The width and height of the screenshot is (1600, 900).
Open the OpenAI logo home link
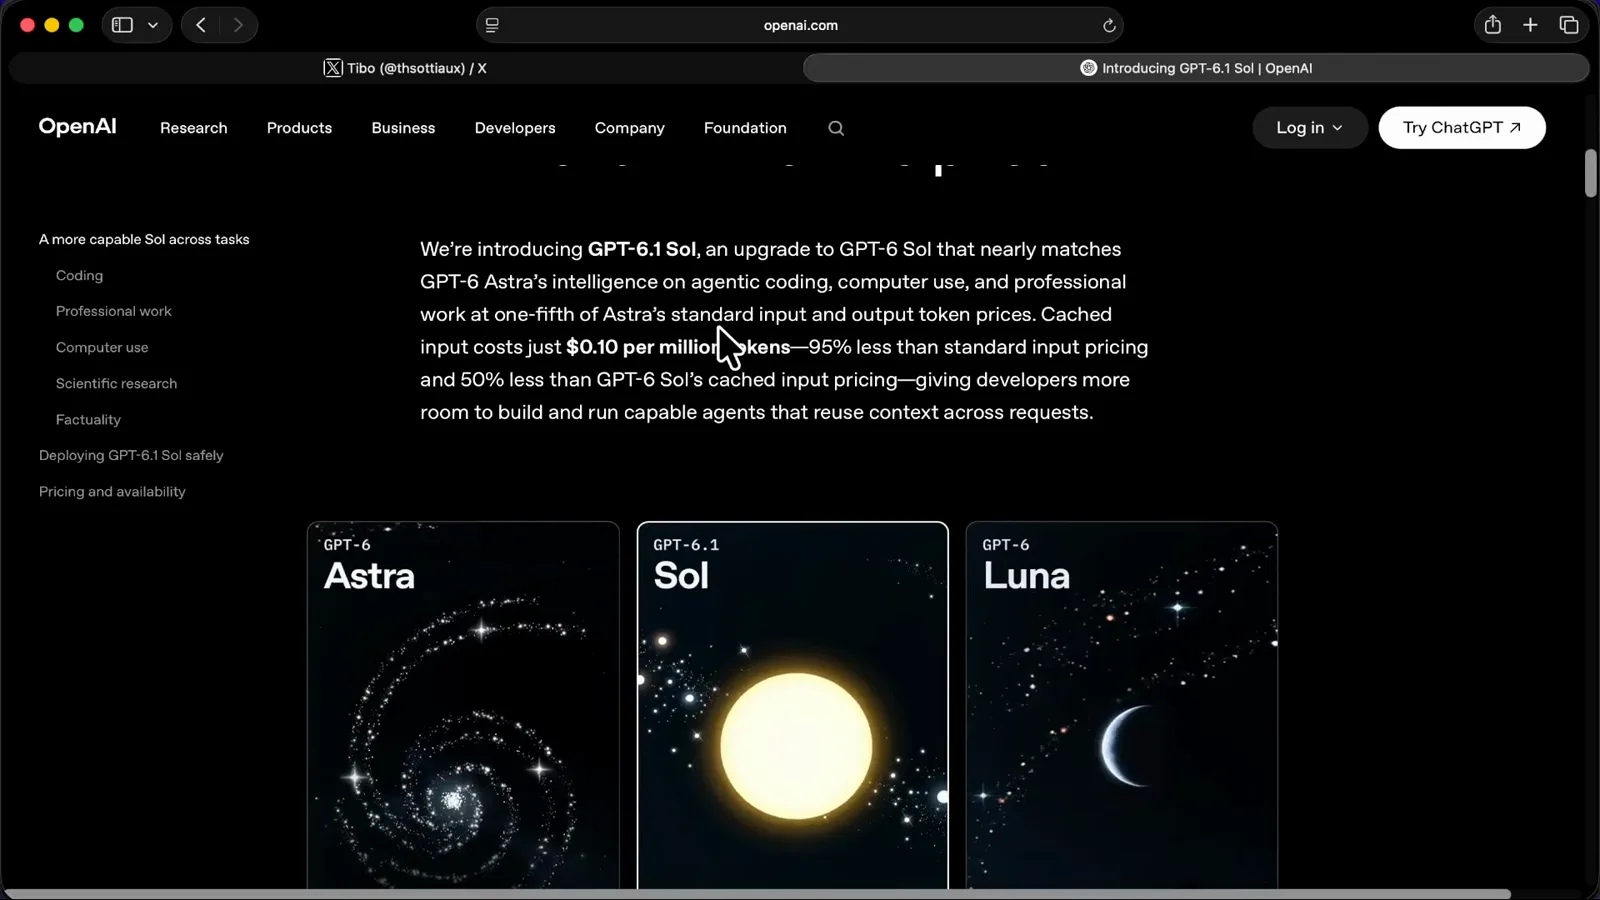[77, 127]
